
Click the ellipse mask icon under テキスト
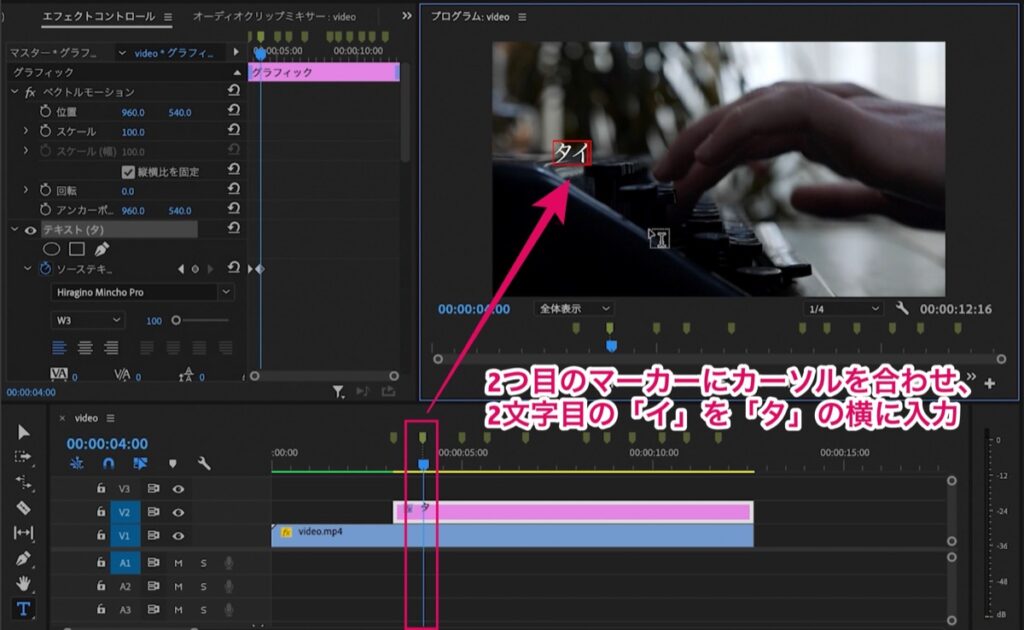tap(51, 249)
